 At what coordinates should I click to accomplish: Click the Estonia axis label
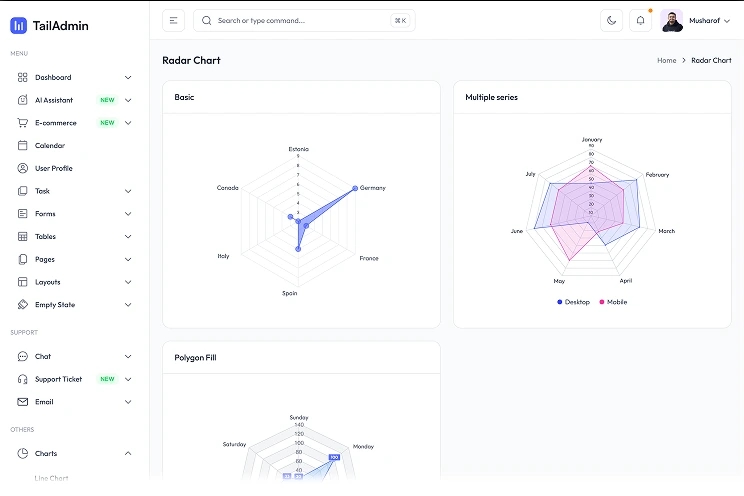[x=298, y=149]
